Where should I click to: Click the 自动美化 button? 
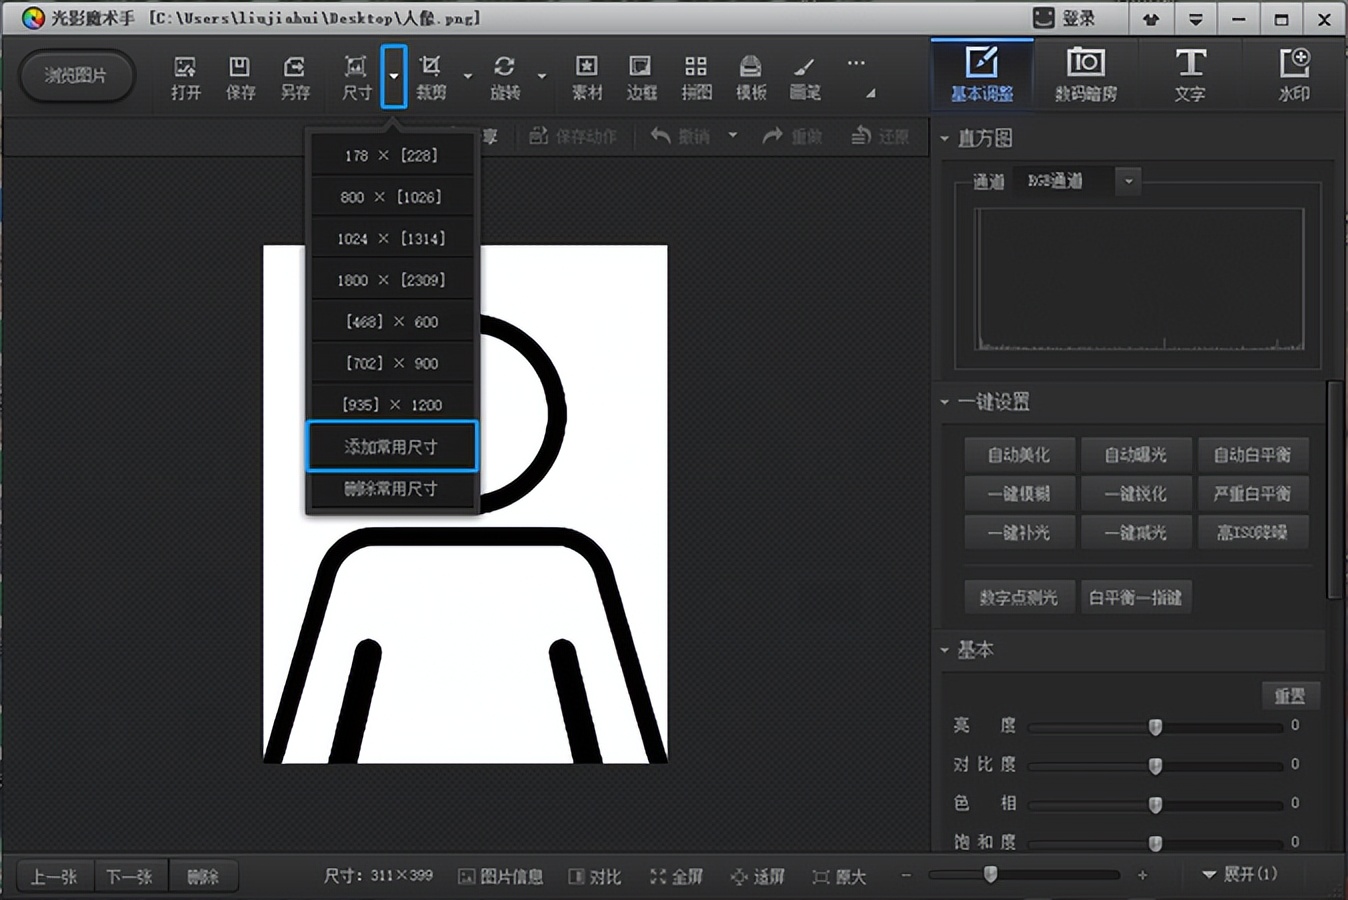pos(1019,455)
